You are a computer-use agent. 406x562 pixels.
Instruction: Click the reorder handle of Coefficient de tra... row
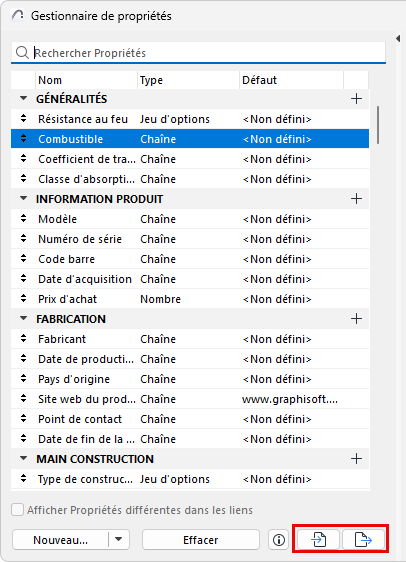tap(24, 158)
